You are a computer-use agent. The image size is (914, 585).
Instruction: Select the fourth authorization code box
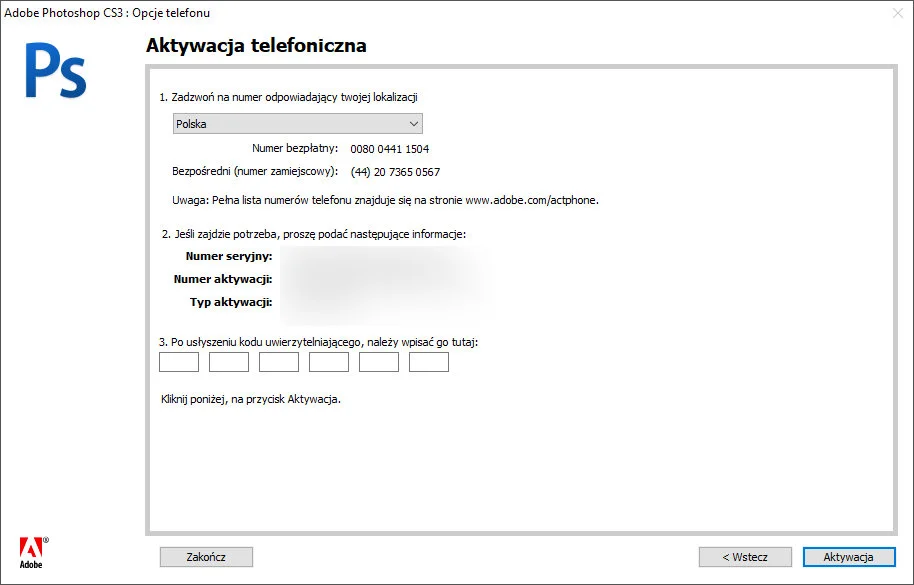point(329,362)
